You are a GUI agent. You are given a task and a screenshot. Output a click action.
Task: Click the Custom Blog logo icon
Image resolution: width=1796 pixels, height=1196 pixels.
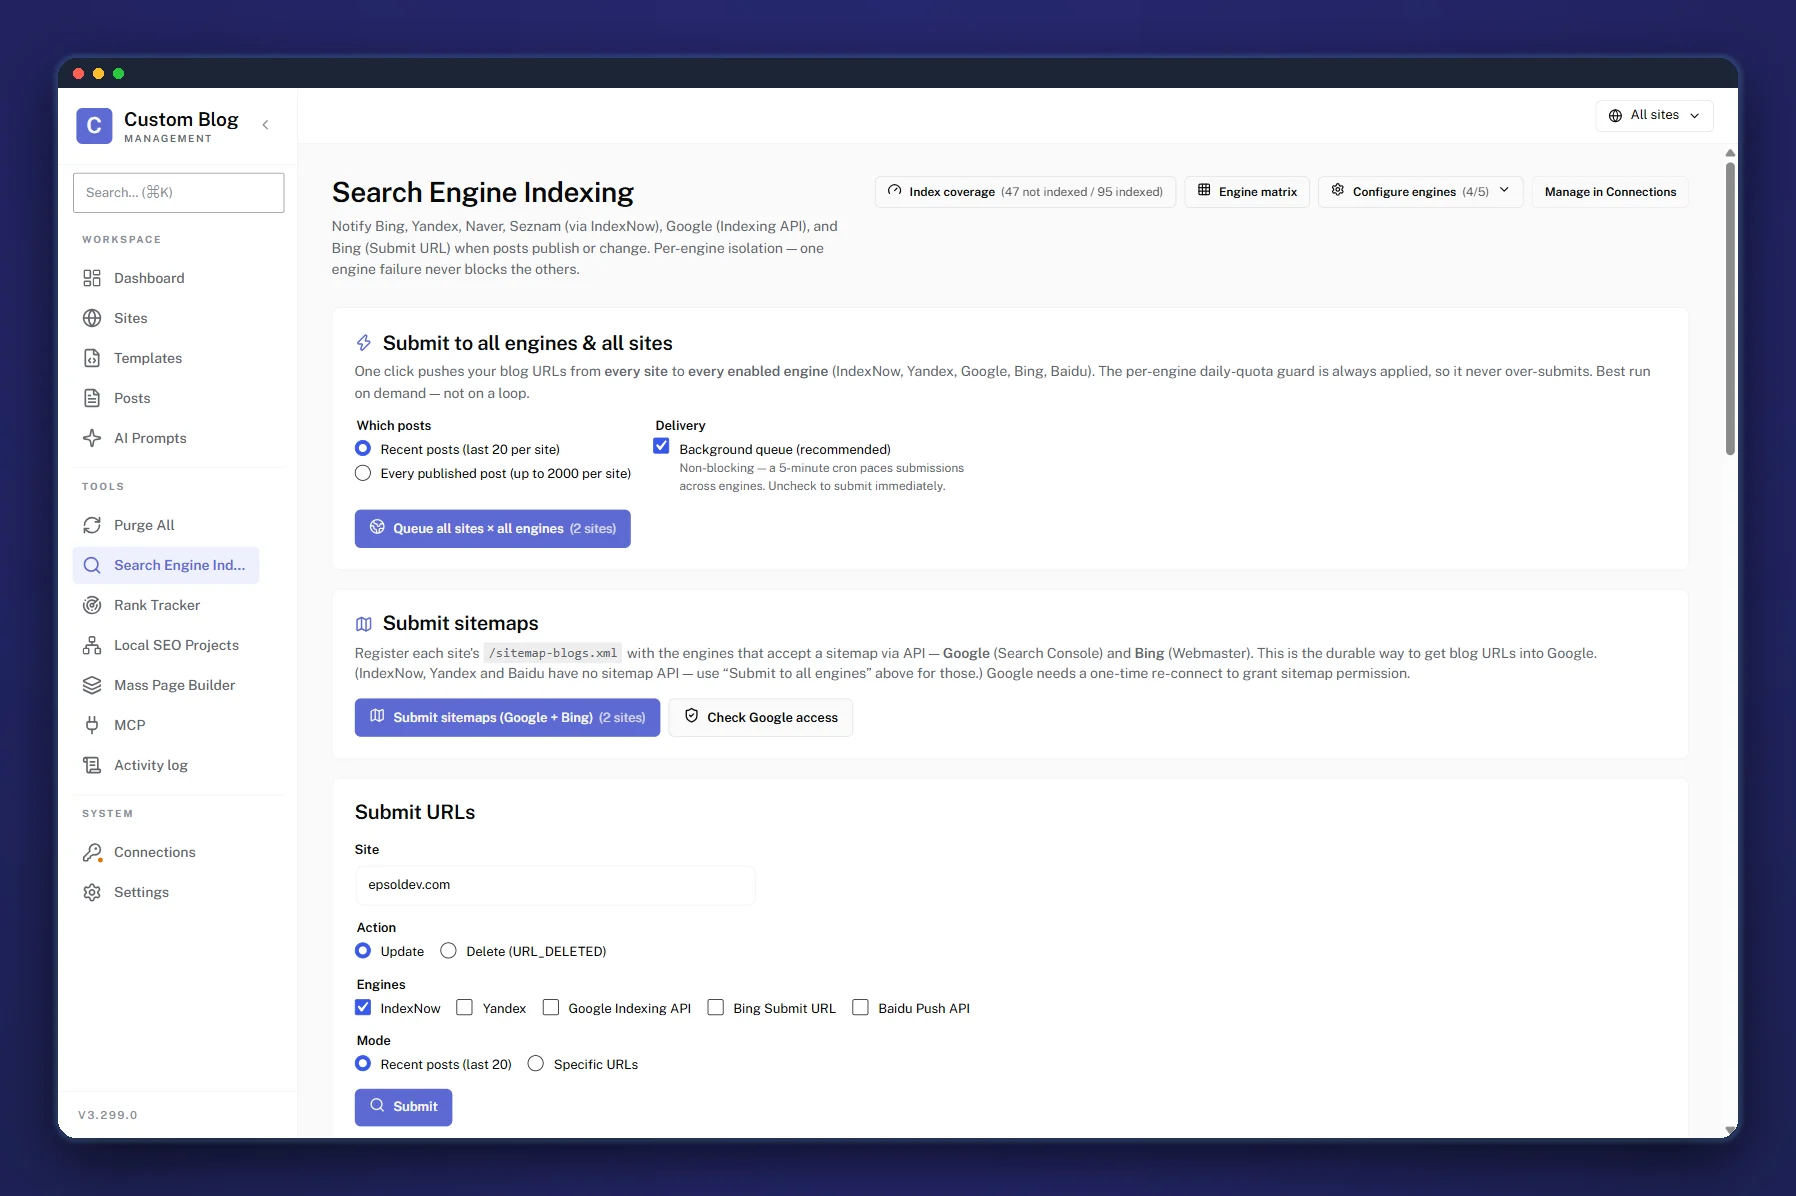94,126
